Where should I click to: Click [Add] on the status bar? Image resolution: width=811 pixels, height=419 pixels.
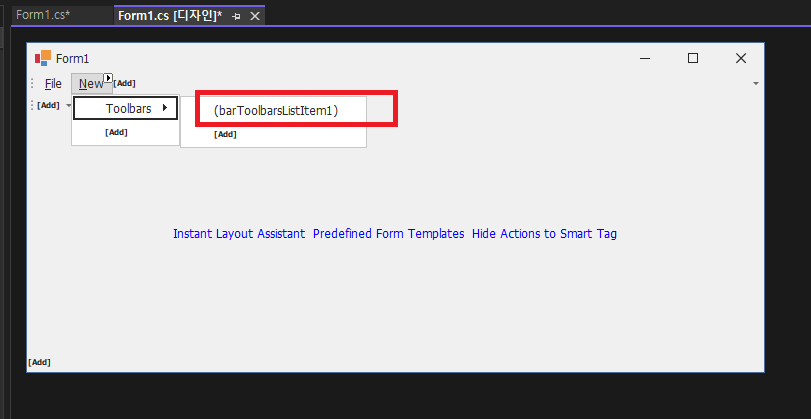[x=39, y=362]
